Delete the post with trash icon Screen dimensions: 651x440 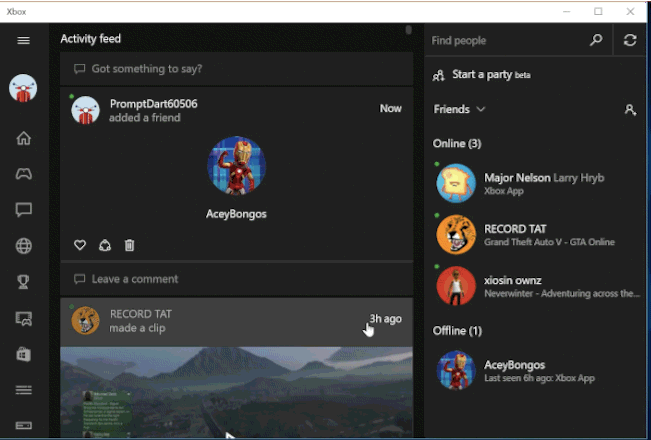(129, 245)
